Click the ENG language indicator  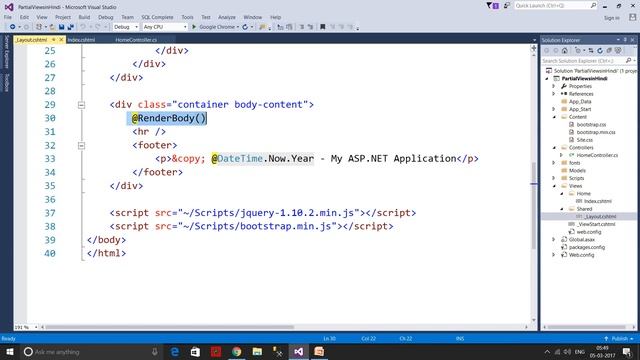[580, 352]
